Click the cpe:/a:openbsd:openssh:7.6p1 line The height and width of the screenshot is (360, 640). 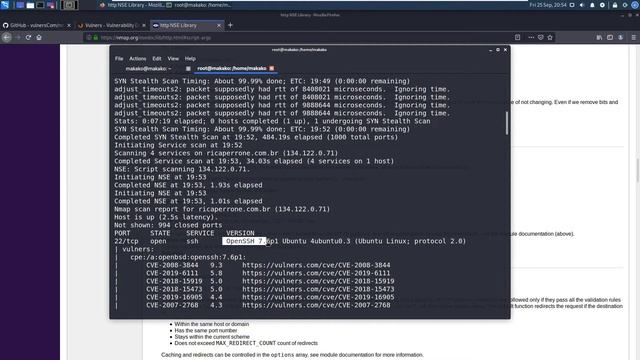coord(188,257)
